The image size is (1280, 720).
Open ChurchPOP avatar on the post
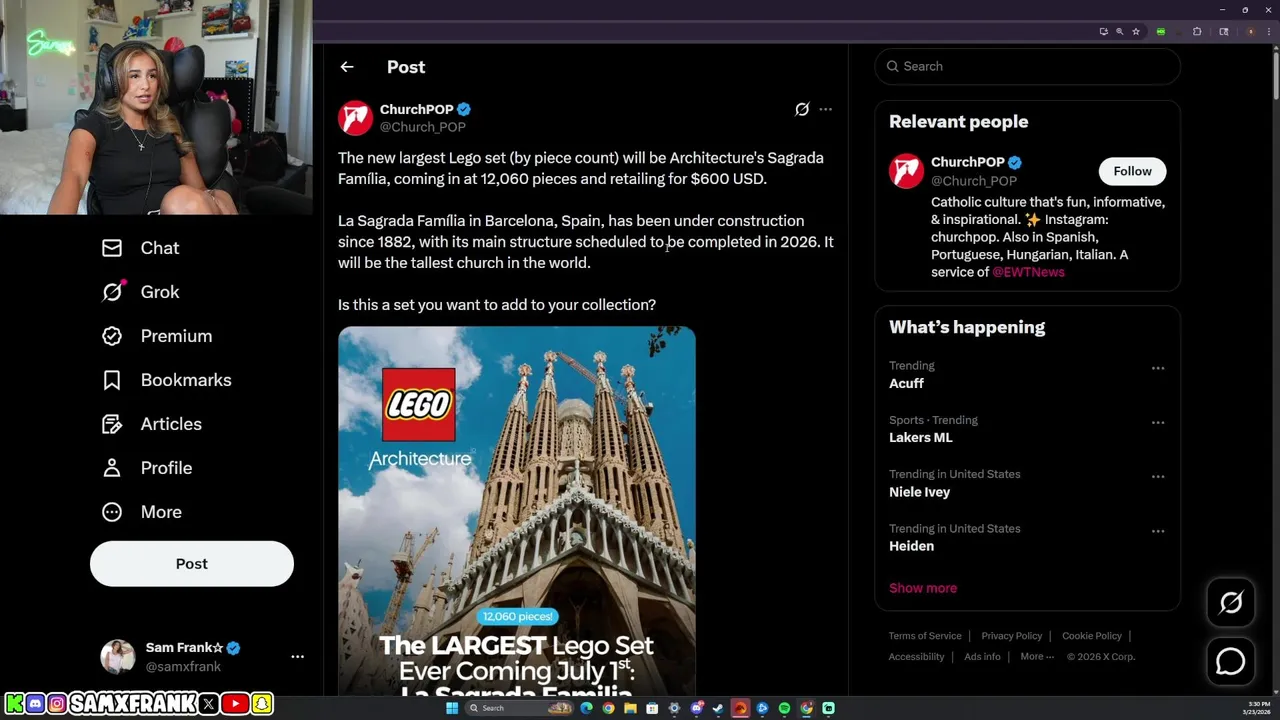(x=356, y=118)
